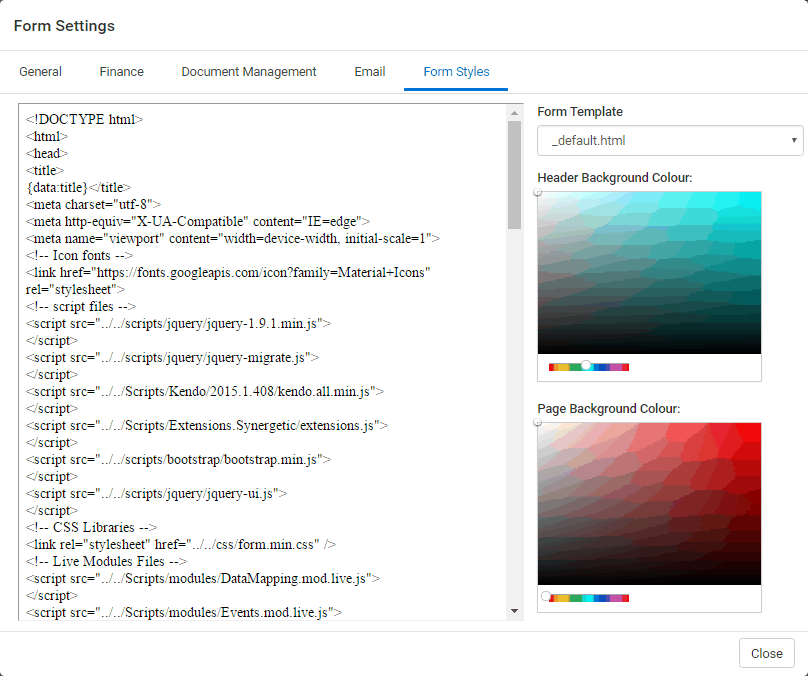Click the 'Form Settings' dialog title
The height and width of the screenshot is (676, 808).
[64, 26]
